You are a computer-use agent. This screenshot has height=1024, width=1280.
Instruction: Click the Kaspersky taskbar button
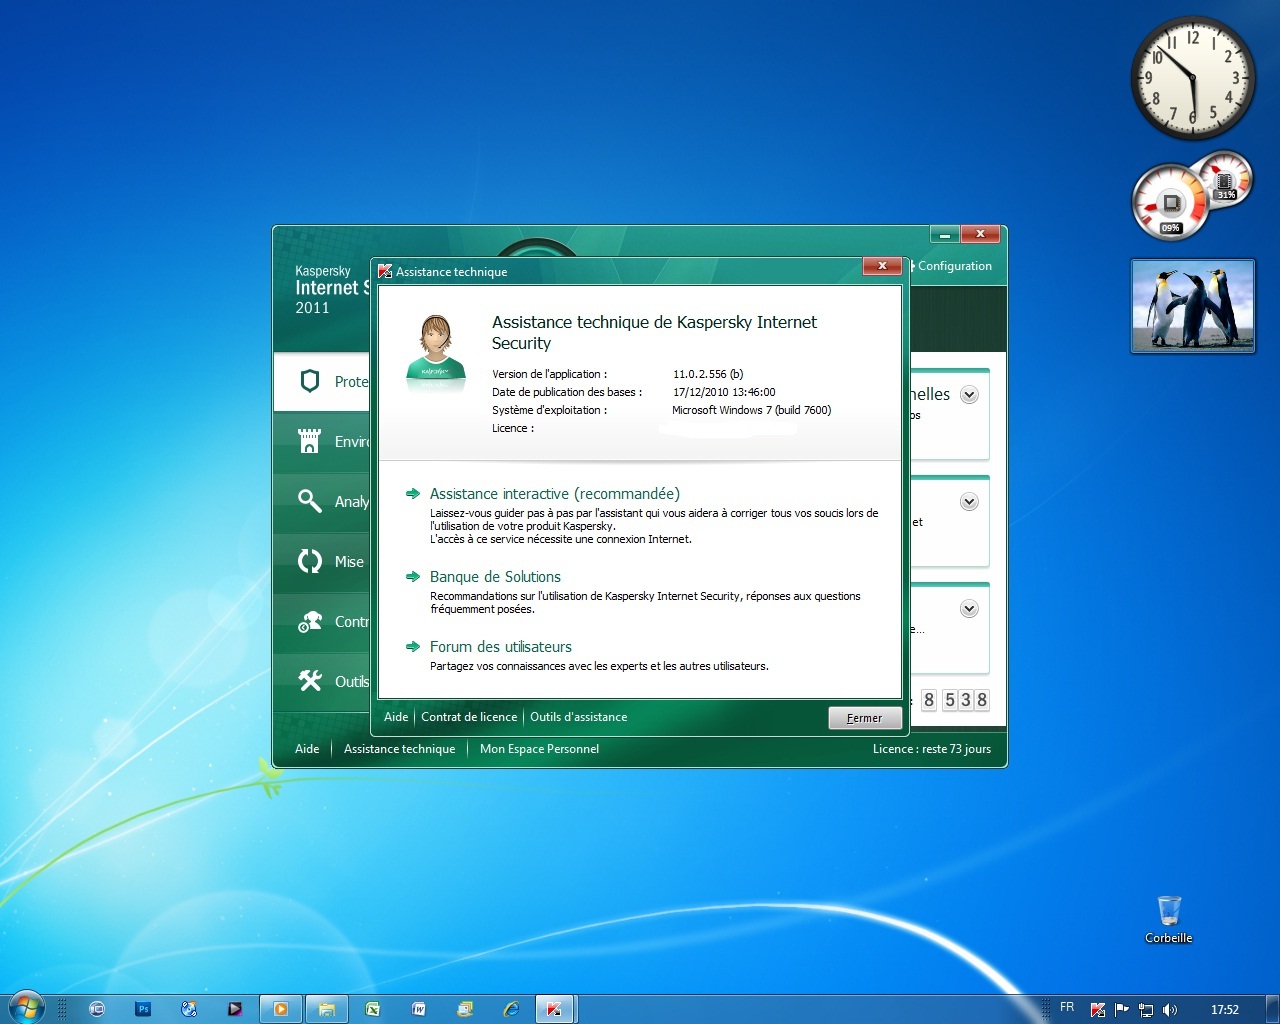(554, 1009)
